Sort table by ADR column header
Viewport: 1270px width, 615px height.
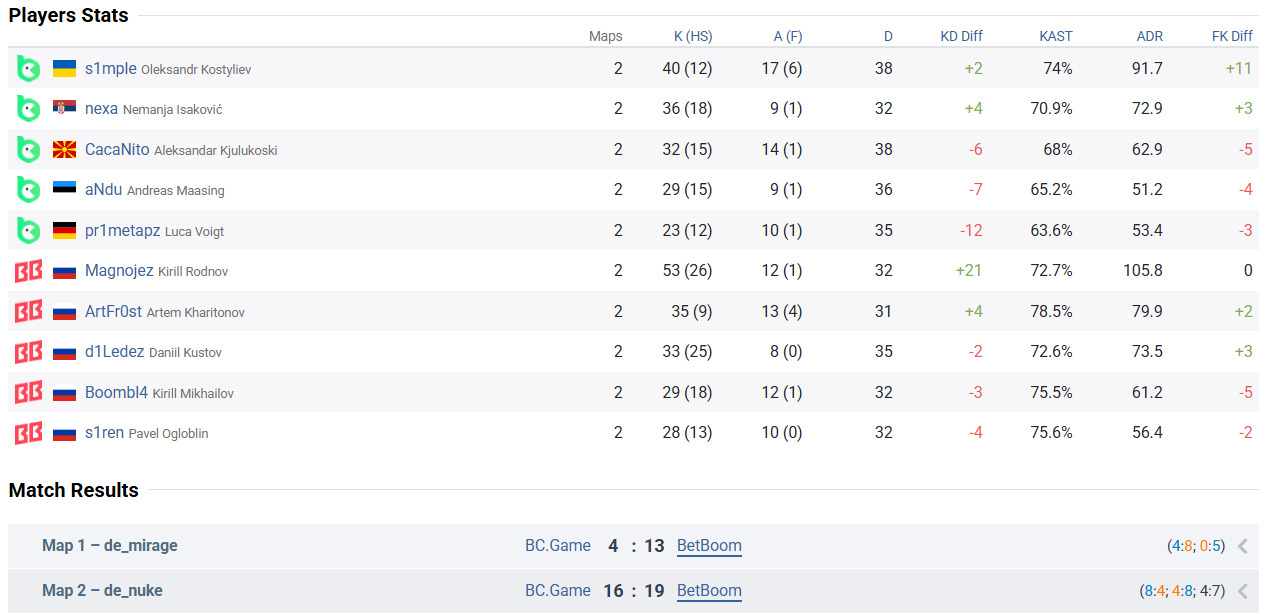[1149, 36]
